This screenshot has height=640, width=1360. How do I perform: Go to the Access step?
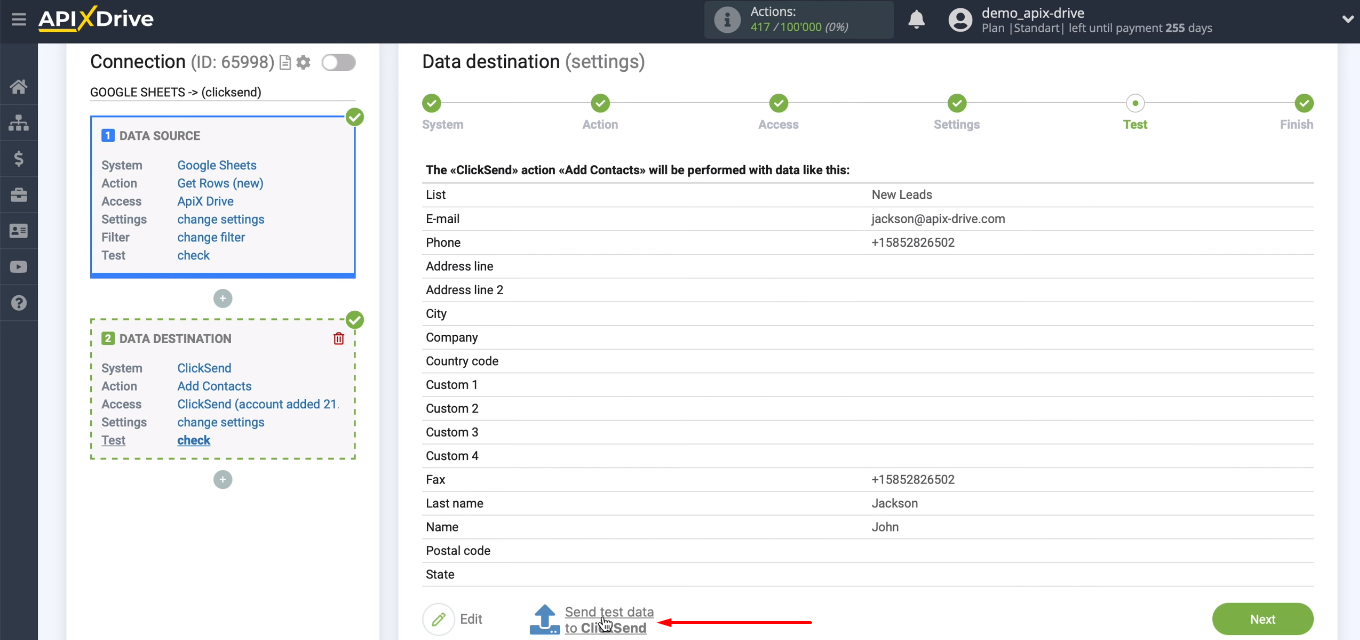[x=778, y=103]
